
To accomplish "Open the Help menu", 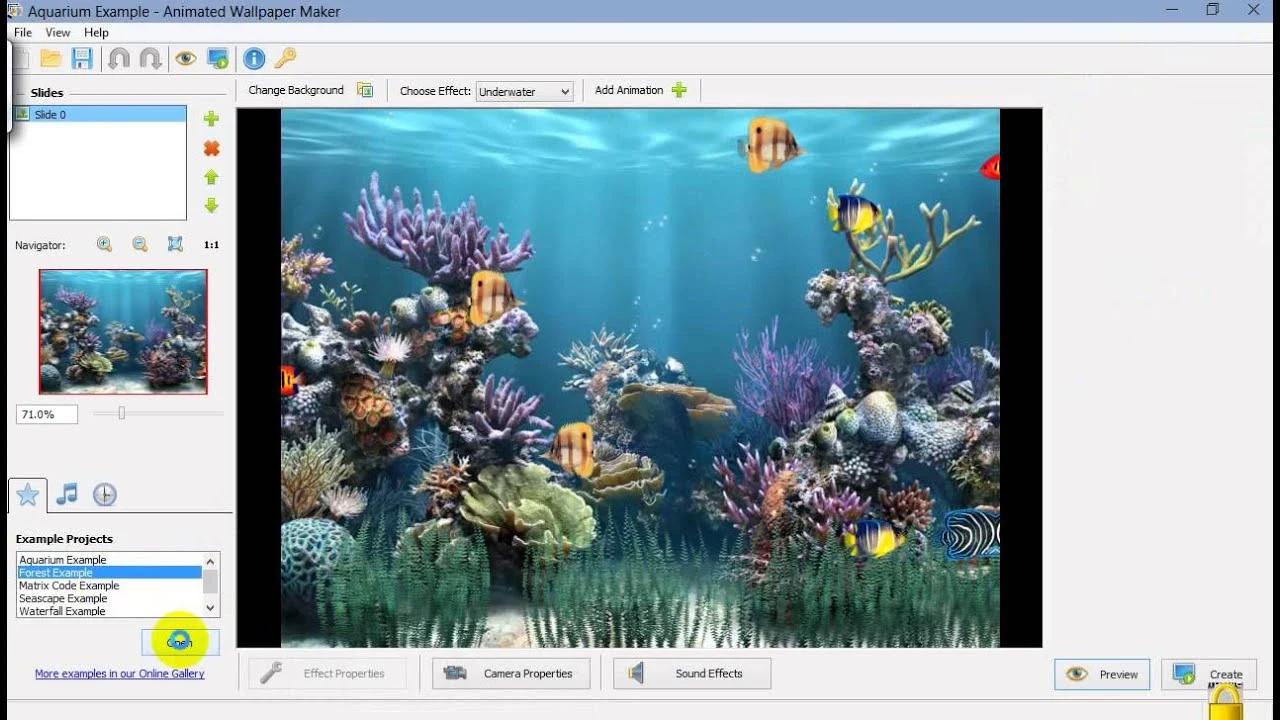I will pyautogui.click(x=96, y=33).
